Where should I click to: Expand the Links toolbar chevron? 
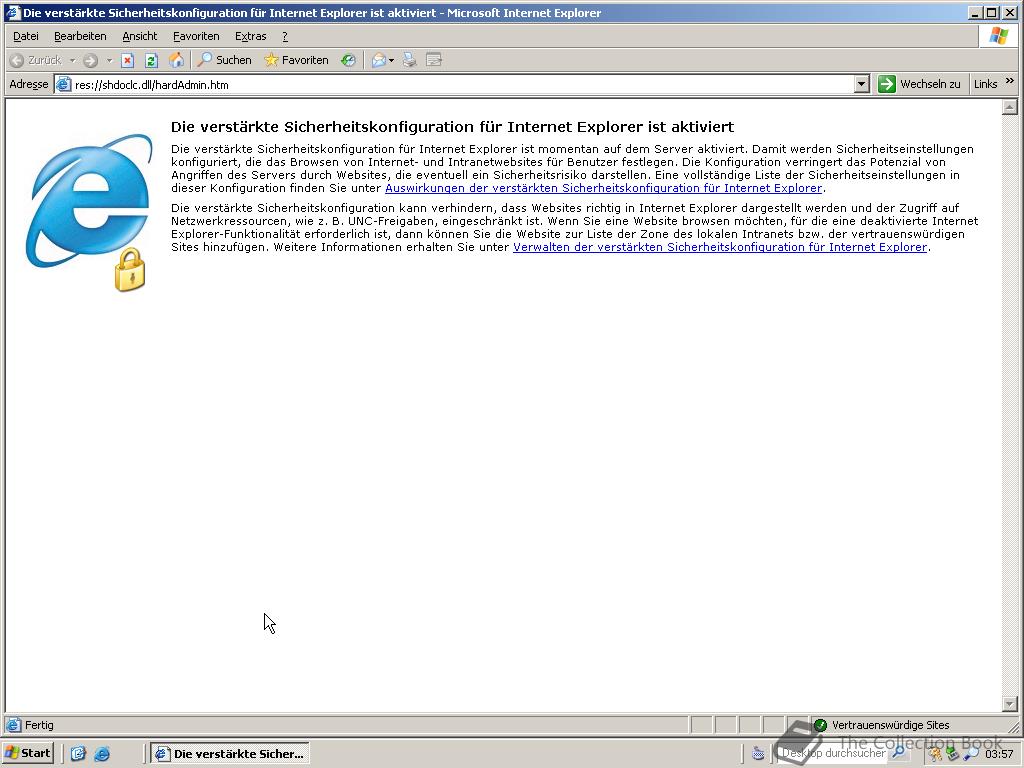1010,81
